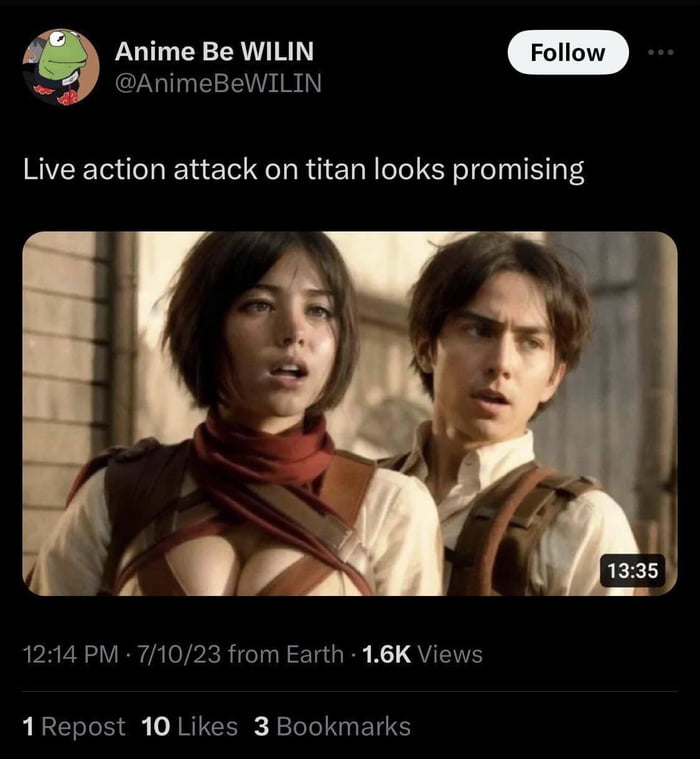
Task: Click the Views label
Action: (x=450, y=654)
